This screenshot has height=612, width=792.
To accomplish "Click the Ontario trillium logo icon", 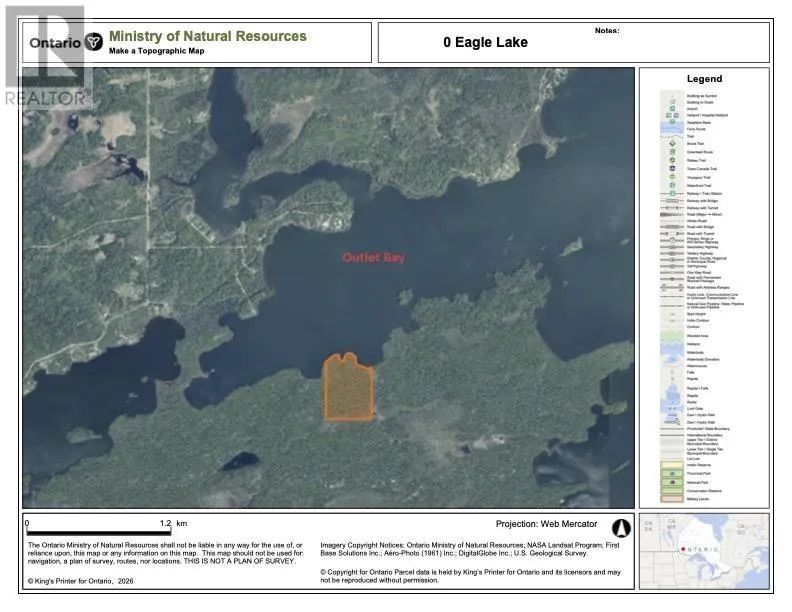I will point(93,42).
